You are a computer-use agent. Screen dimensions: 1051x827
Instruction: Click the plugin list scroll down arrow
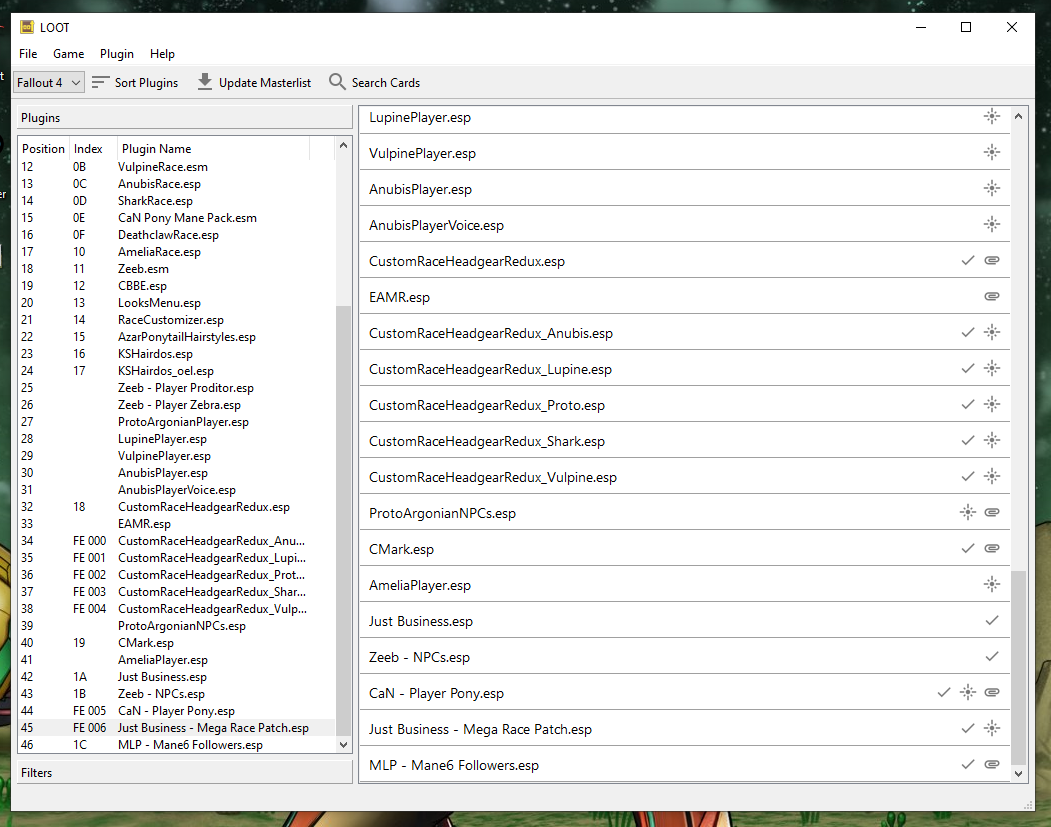[343, 745]
